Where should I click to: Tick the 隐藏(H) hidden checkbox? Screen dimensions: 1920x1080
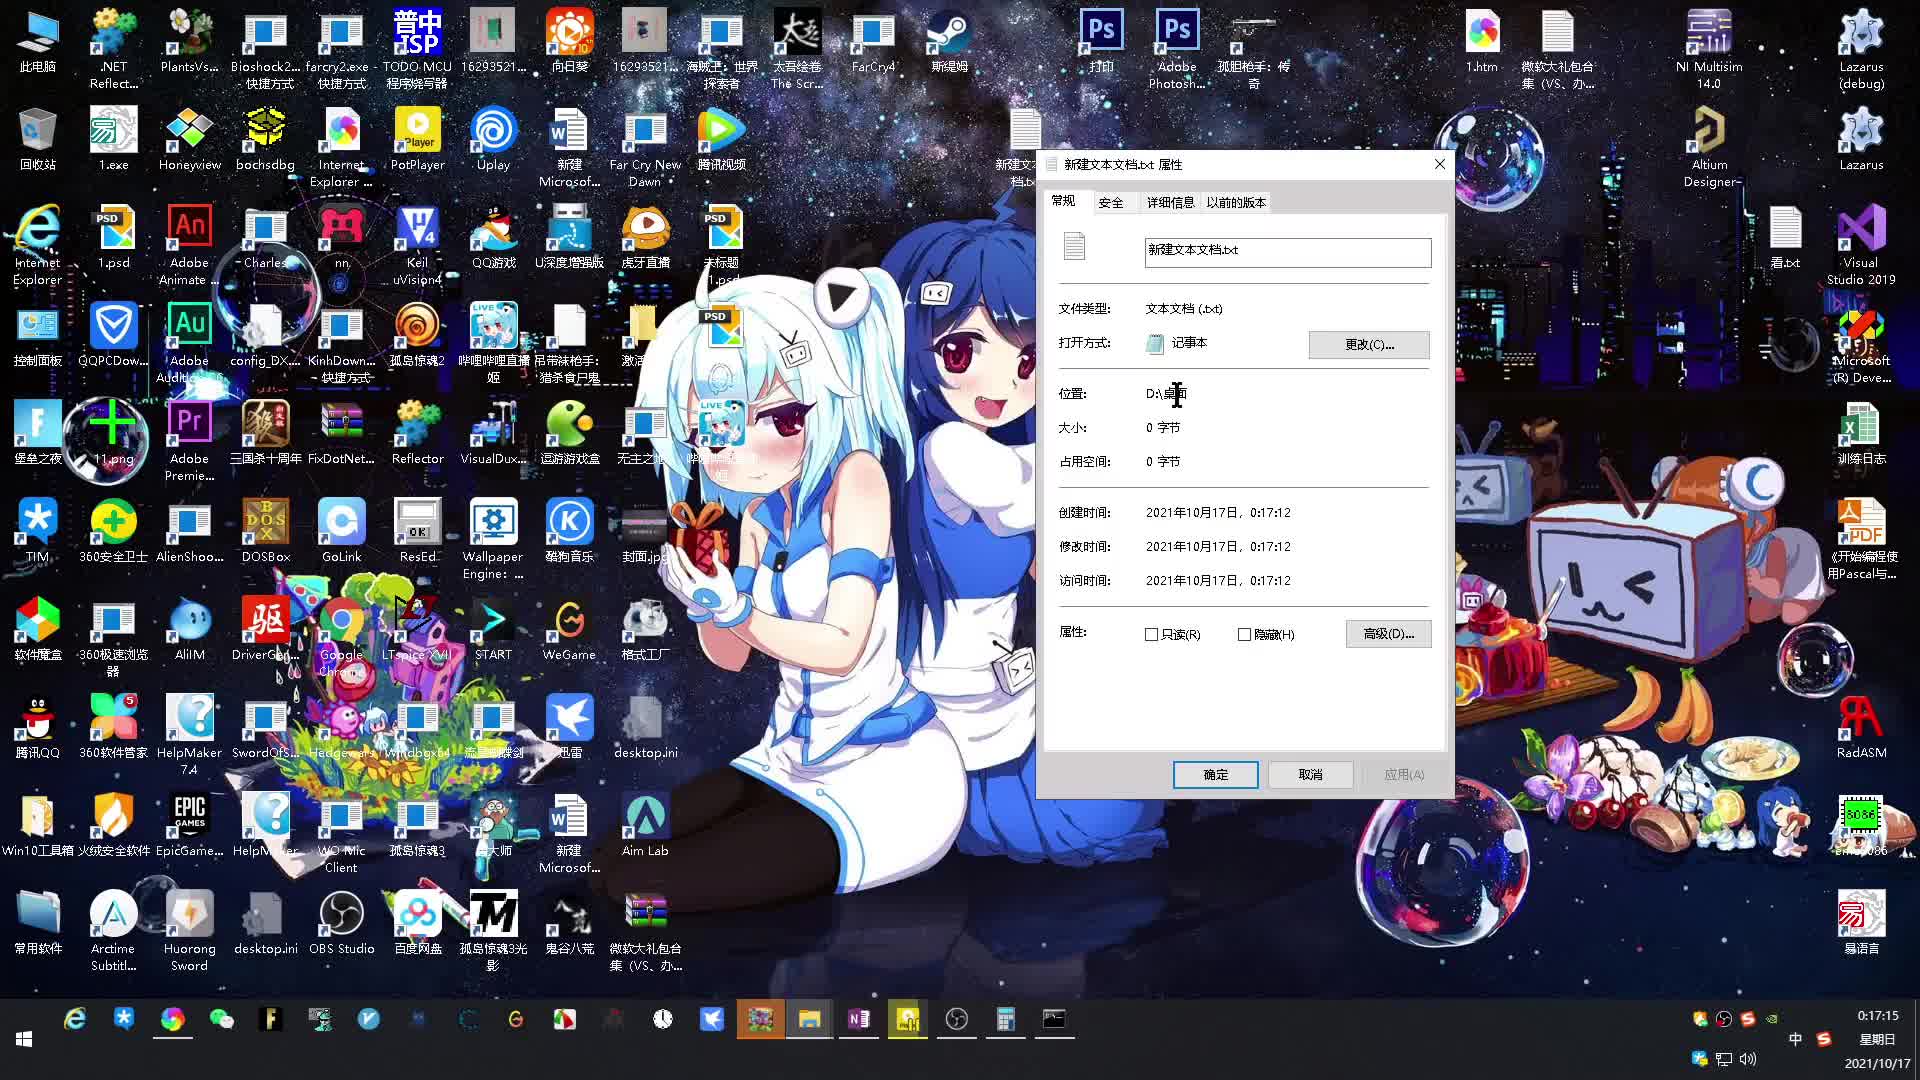(x=1244, y=635)
